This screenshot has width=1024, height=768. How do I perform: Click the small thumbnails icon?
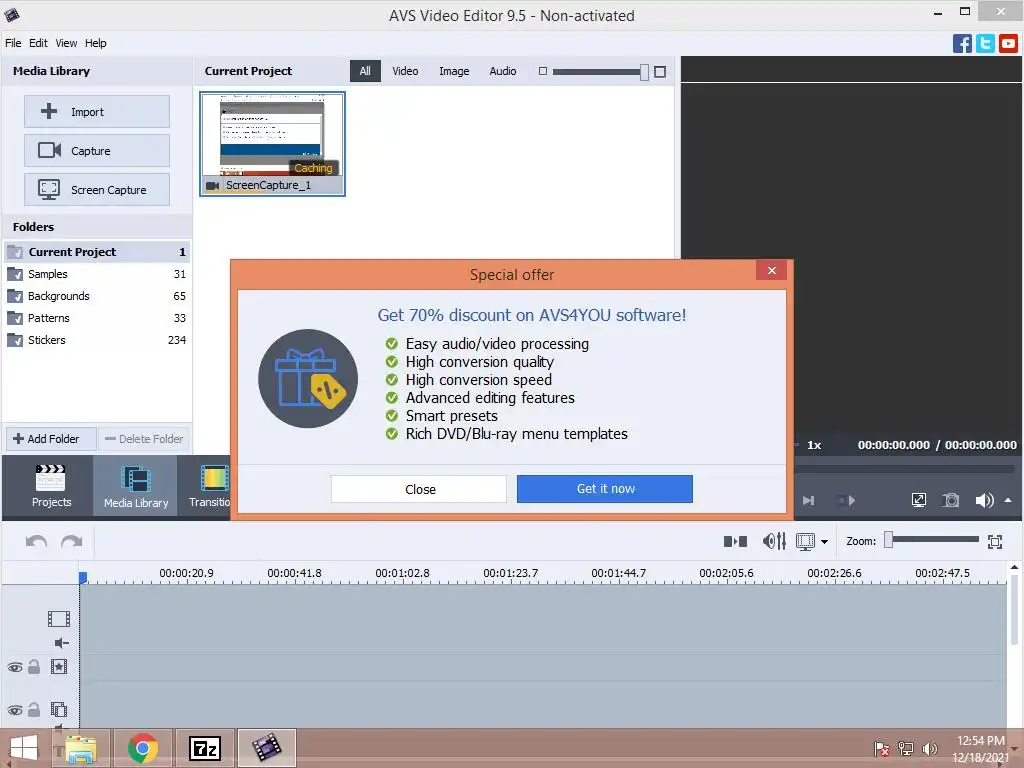(542, 71)
